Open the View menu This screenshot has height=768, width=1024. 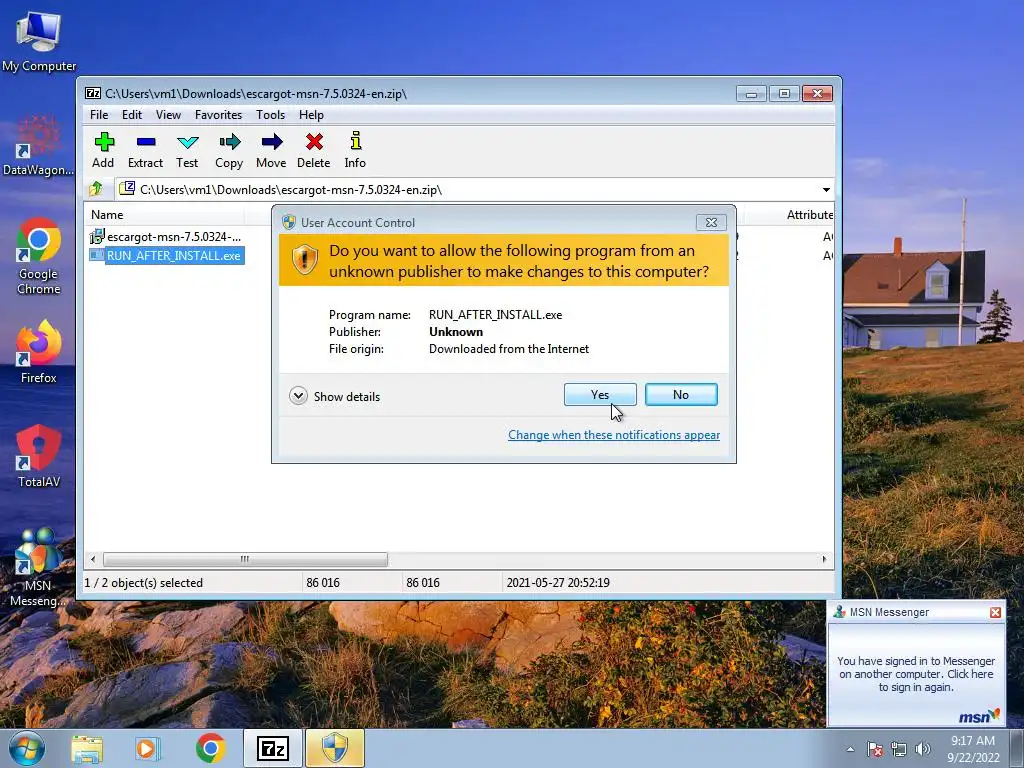(x=168, y=115)
